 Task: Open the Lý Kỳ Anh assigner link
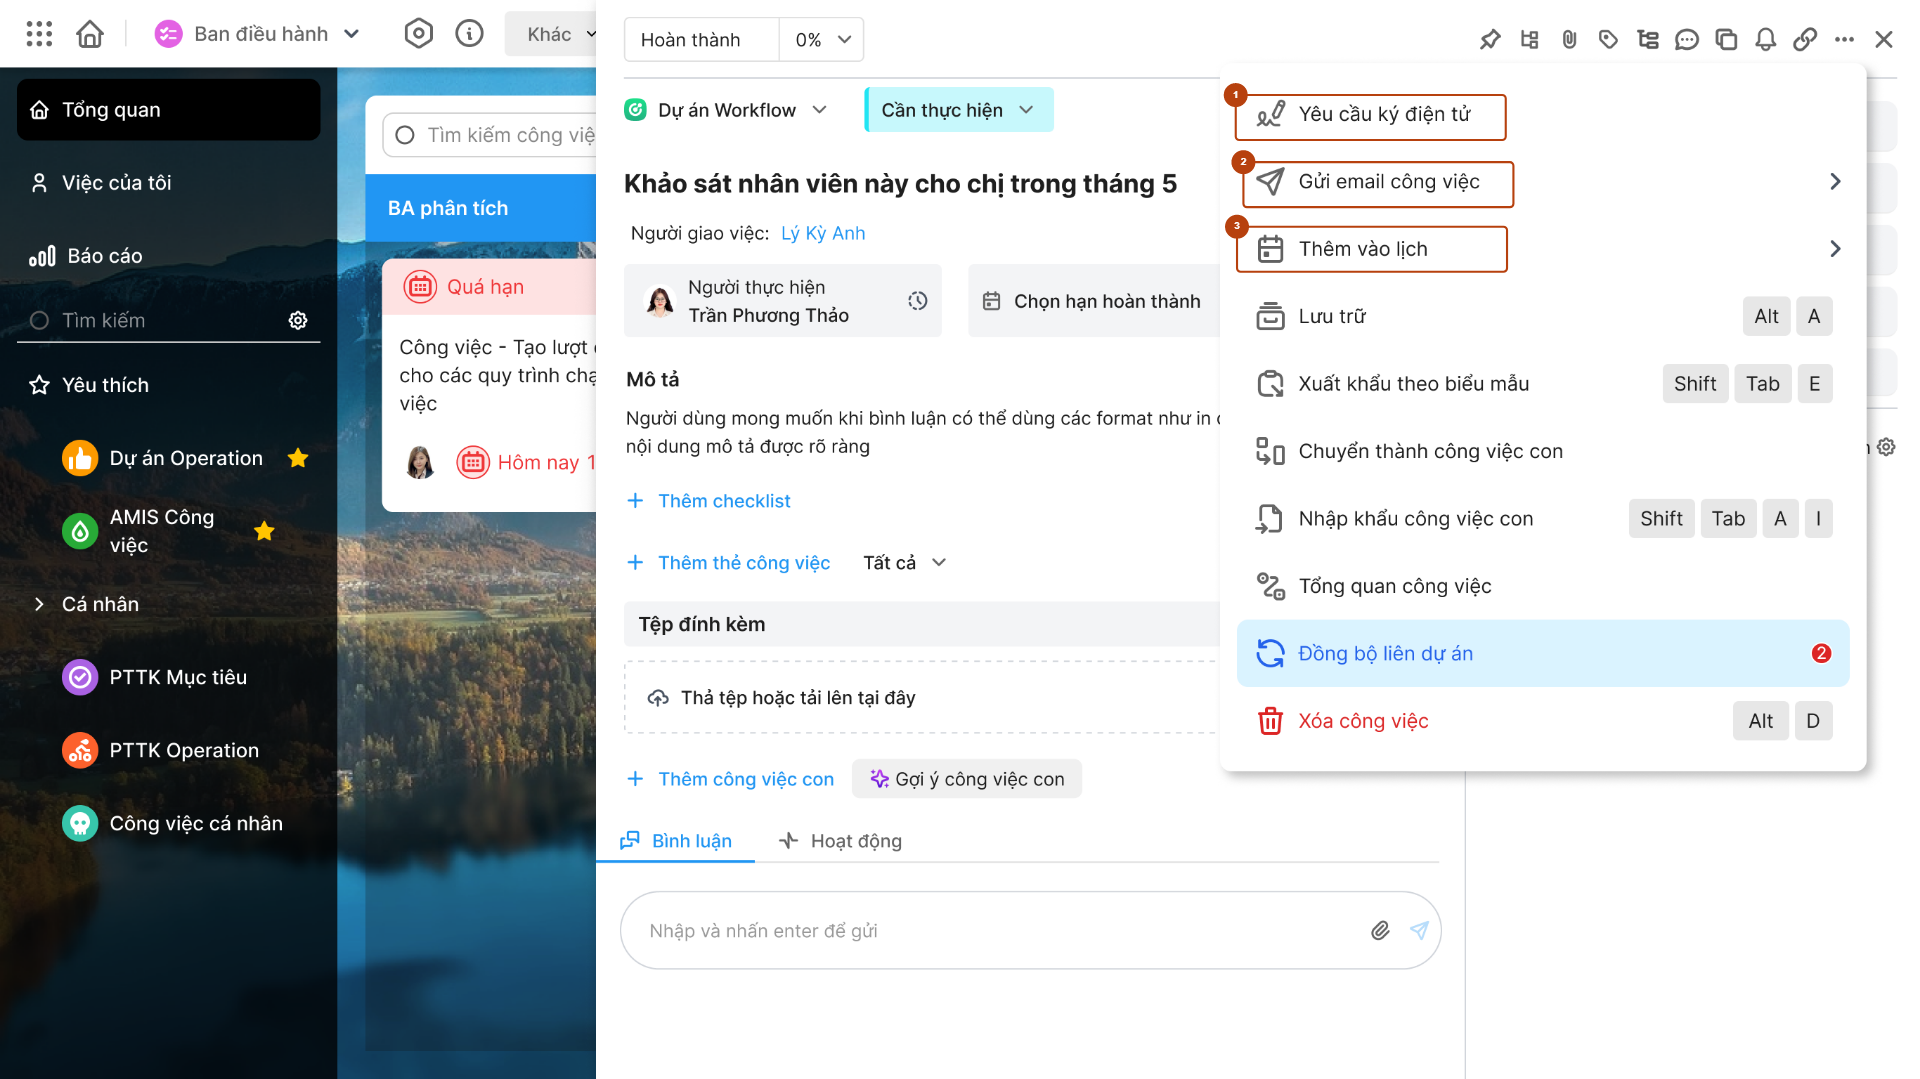click(823, 233)
